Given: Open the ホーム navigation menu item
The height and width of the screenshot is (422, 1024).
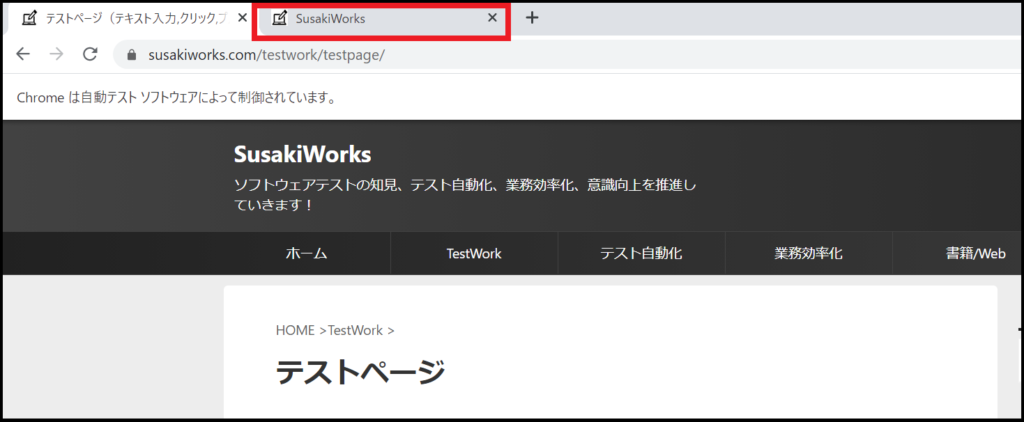Looking at the screenshot, I should 306,253.
